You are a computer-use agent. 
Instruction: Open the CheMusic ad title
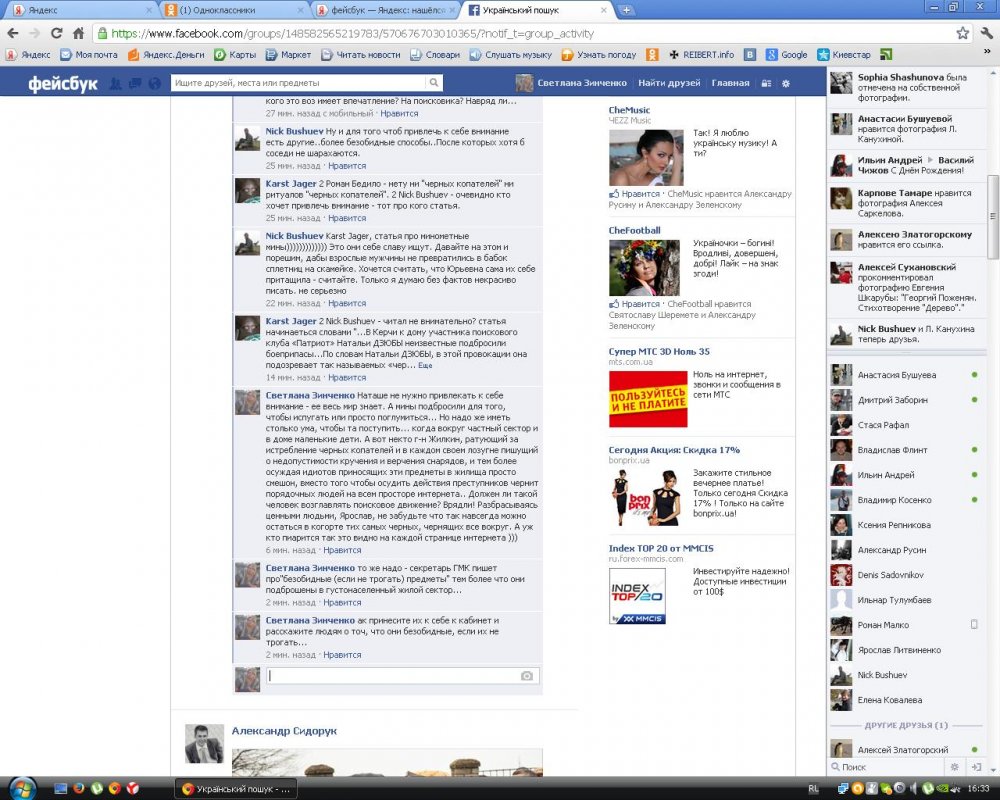(629, 110)
